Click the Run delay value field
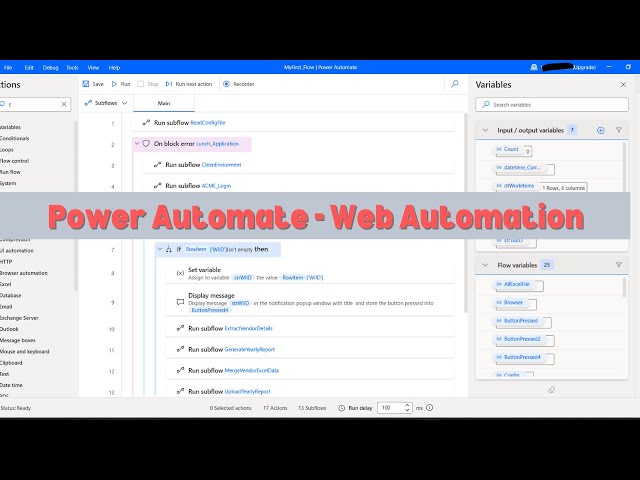Image resolution: width=640 pixels, height=480 pixels. [391, 408]
